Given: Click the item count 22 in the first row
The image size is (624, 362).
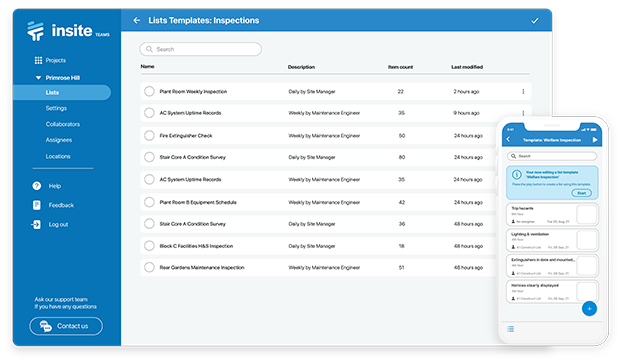Looking at the screenshot, I should pos(401,91).
